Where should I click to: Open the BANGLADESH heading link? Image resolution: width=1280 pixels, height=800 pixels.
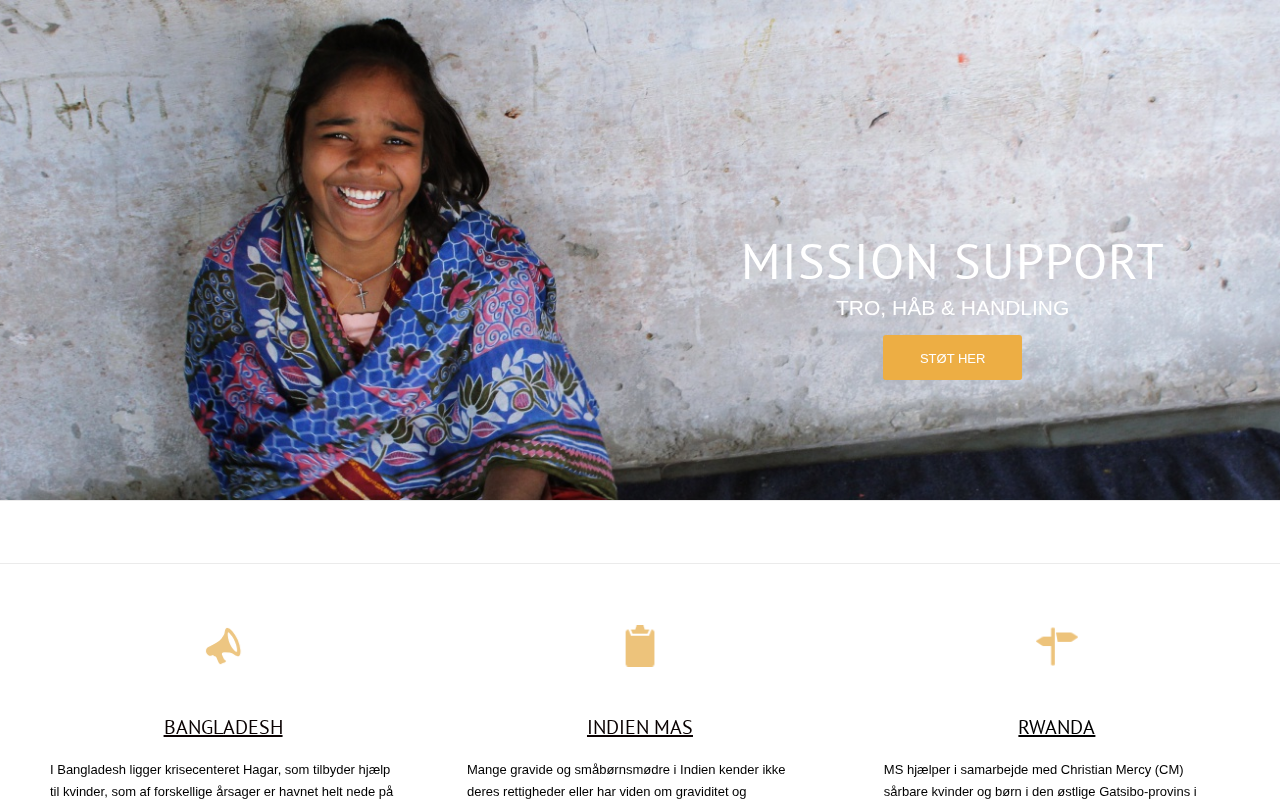point(223,727)
